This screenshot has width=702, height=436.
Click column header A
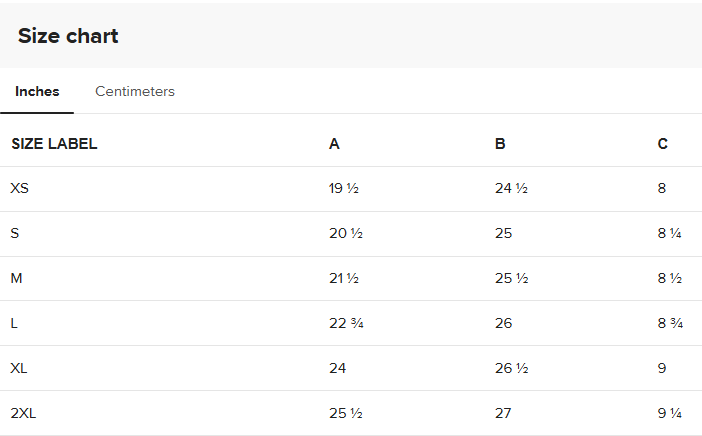point(334,144)
